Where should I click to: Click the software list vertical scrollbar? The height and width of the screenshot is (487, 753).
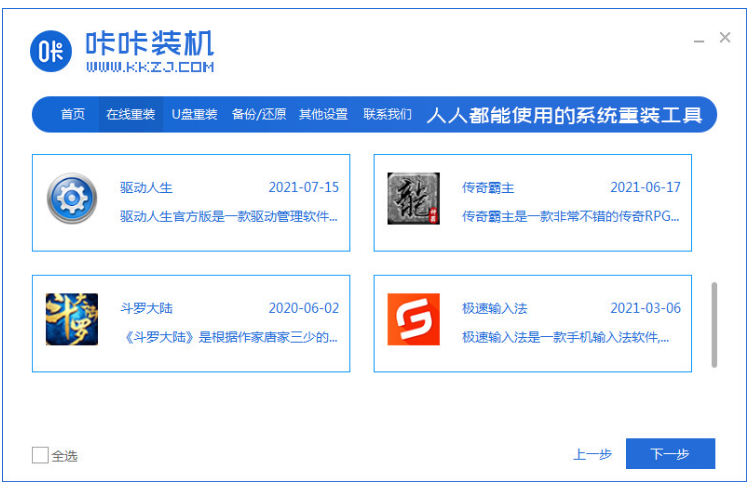pyautogui.click(x=714, y=324)
